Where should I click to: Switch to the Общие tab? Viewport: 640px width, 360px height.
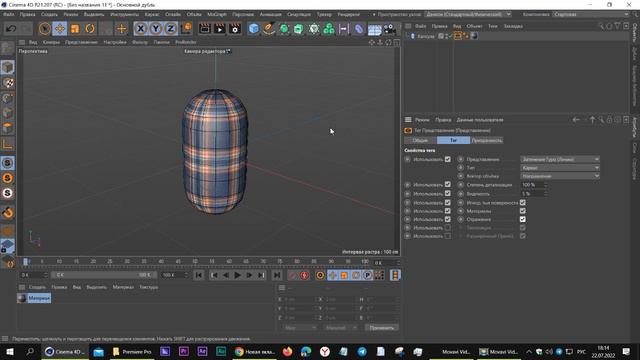coord(420,140)
